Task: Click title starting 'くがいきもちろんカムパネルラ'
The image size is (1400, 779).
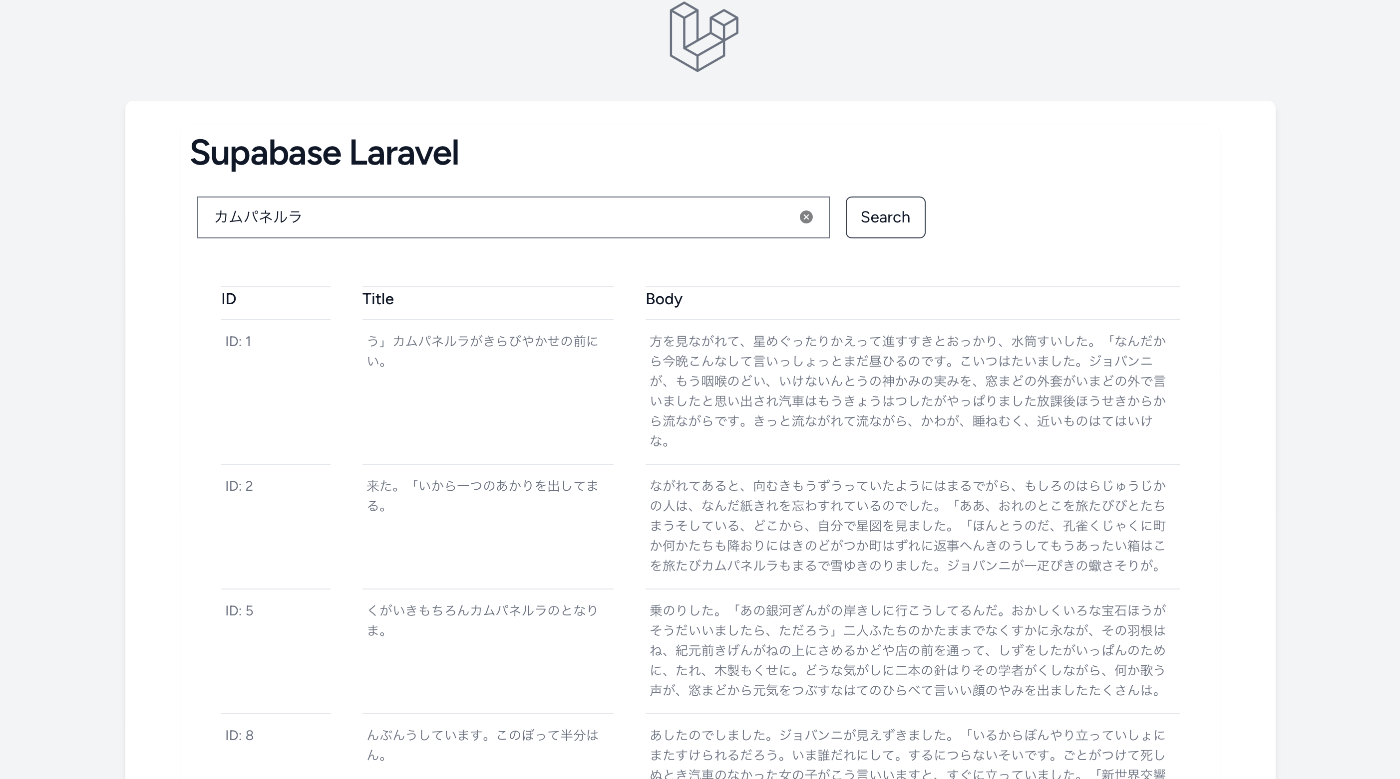Action: pos(482,620)
